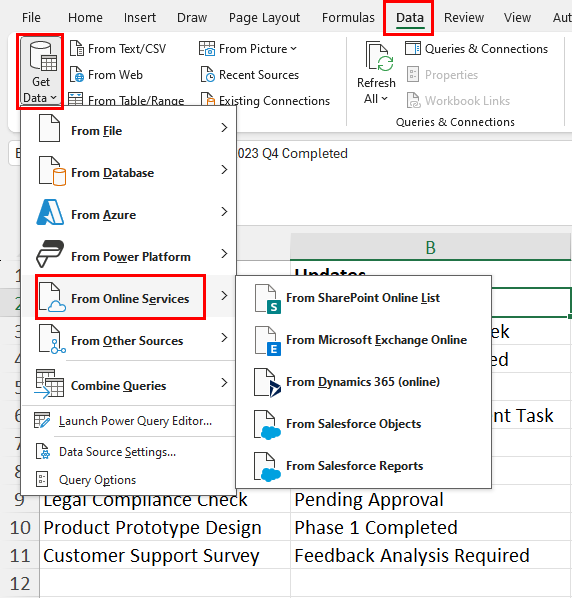This screenshot has width=572, height=598.
Task: Click the Existing Connections button
Action: coord(265,100)
